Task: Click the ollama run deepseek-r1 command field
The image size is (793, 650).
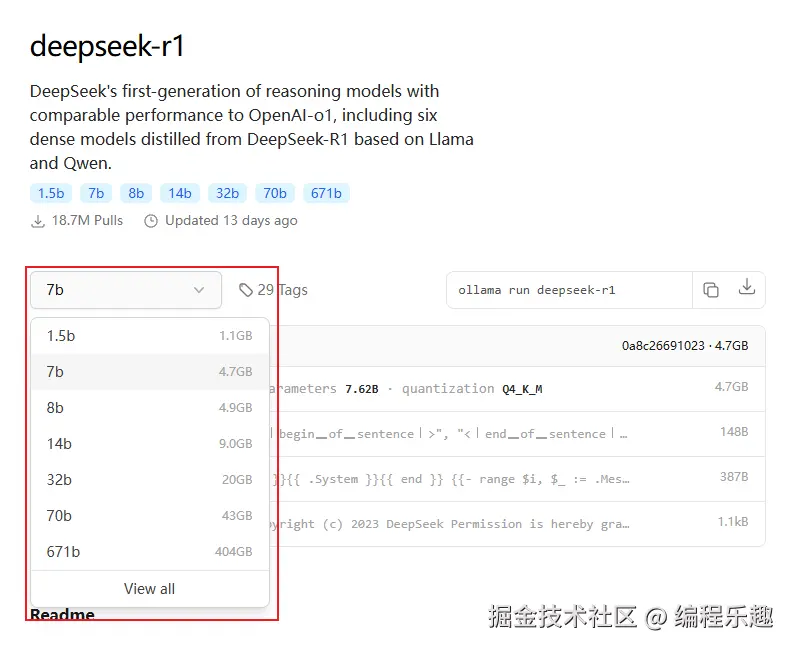Action: pos(569,290)
